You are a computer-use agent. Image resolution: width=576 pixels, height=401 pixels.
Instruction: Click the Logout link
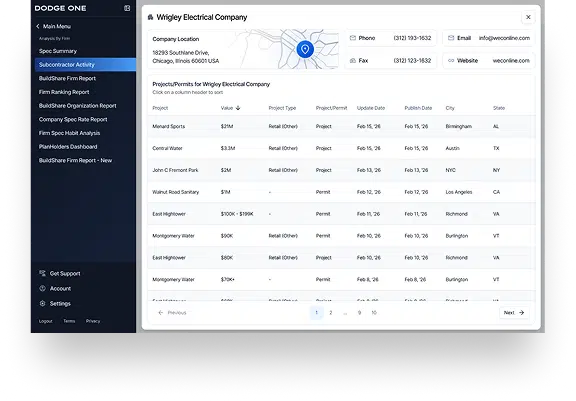[46, 321]
